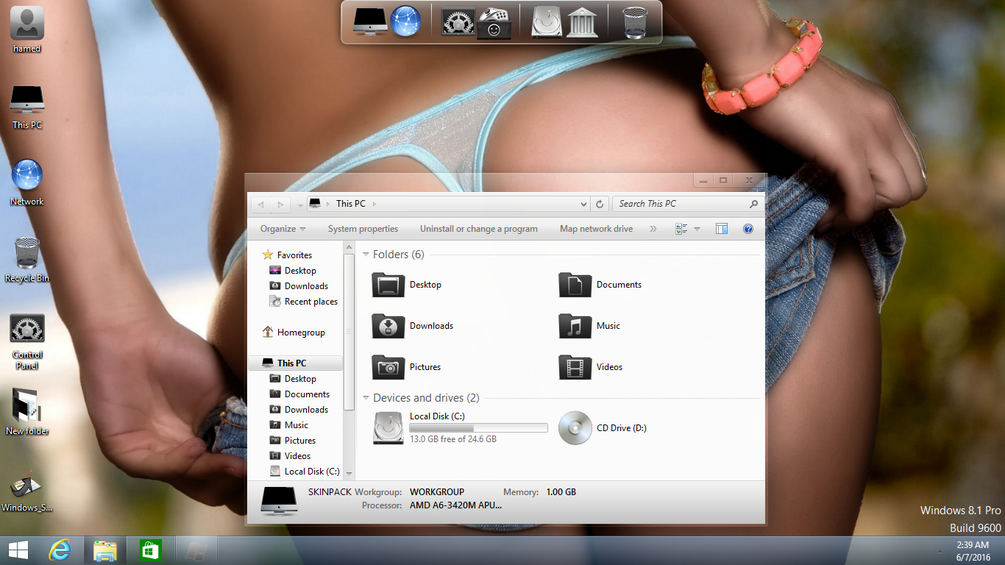Open the Pictures folder in Folders group

[x=407, y=366]
